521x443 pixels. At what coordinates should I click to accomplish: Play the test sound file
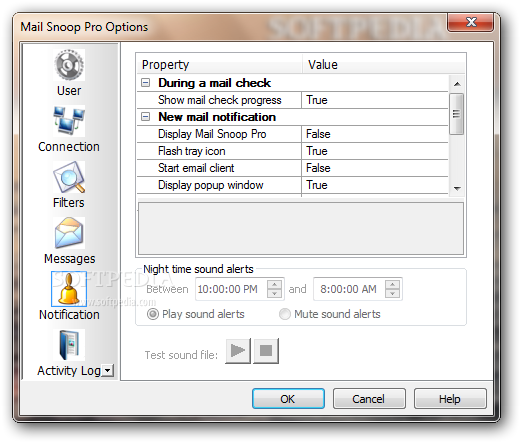click(238, 351)
